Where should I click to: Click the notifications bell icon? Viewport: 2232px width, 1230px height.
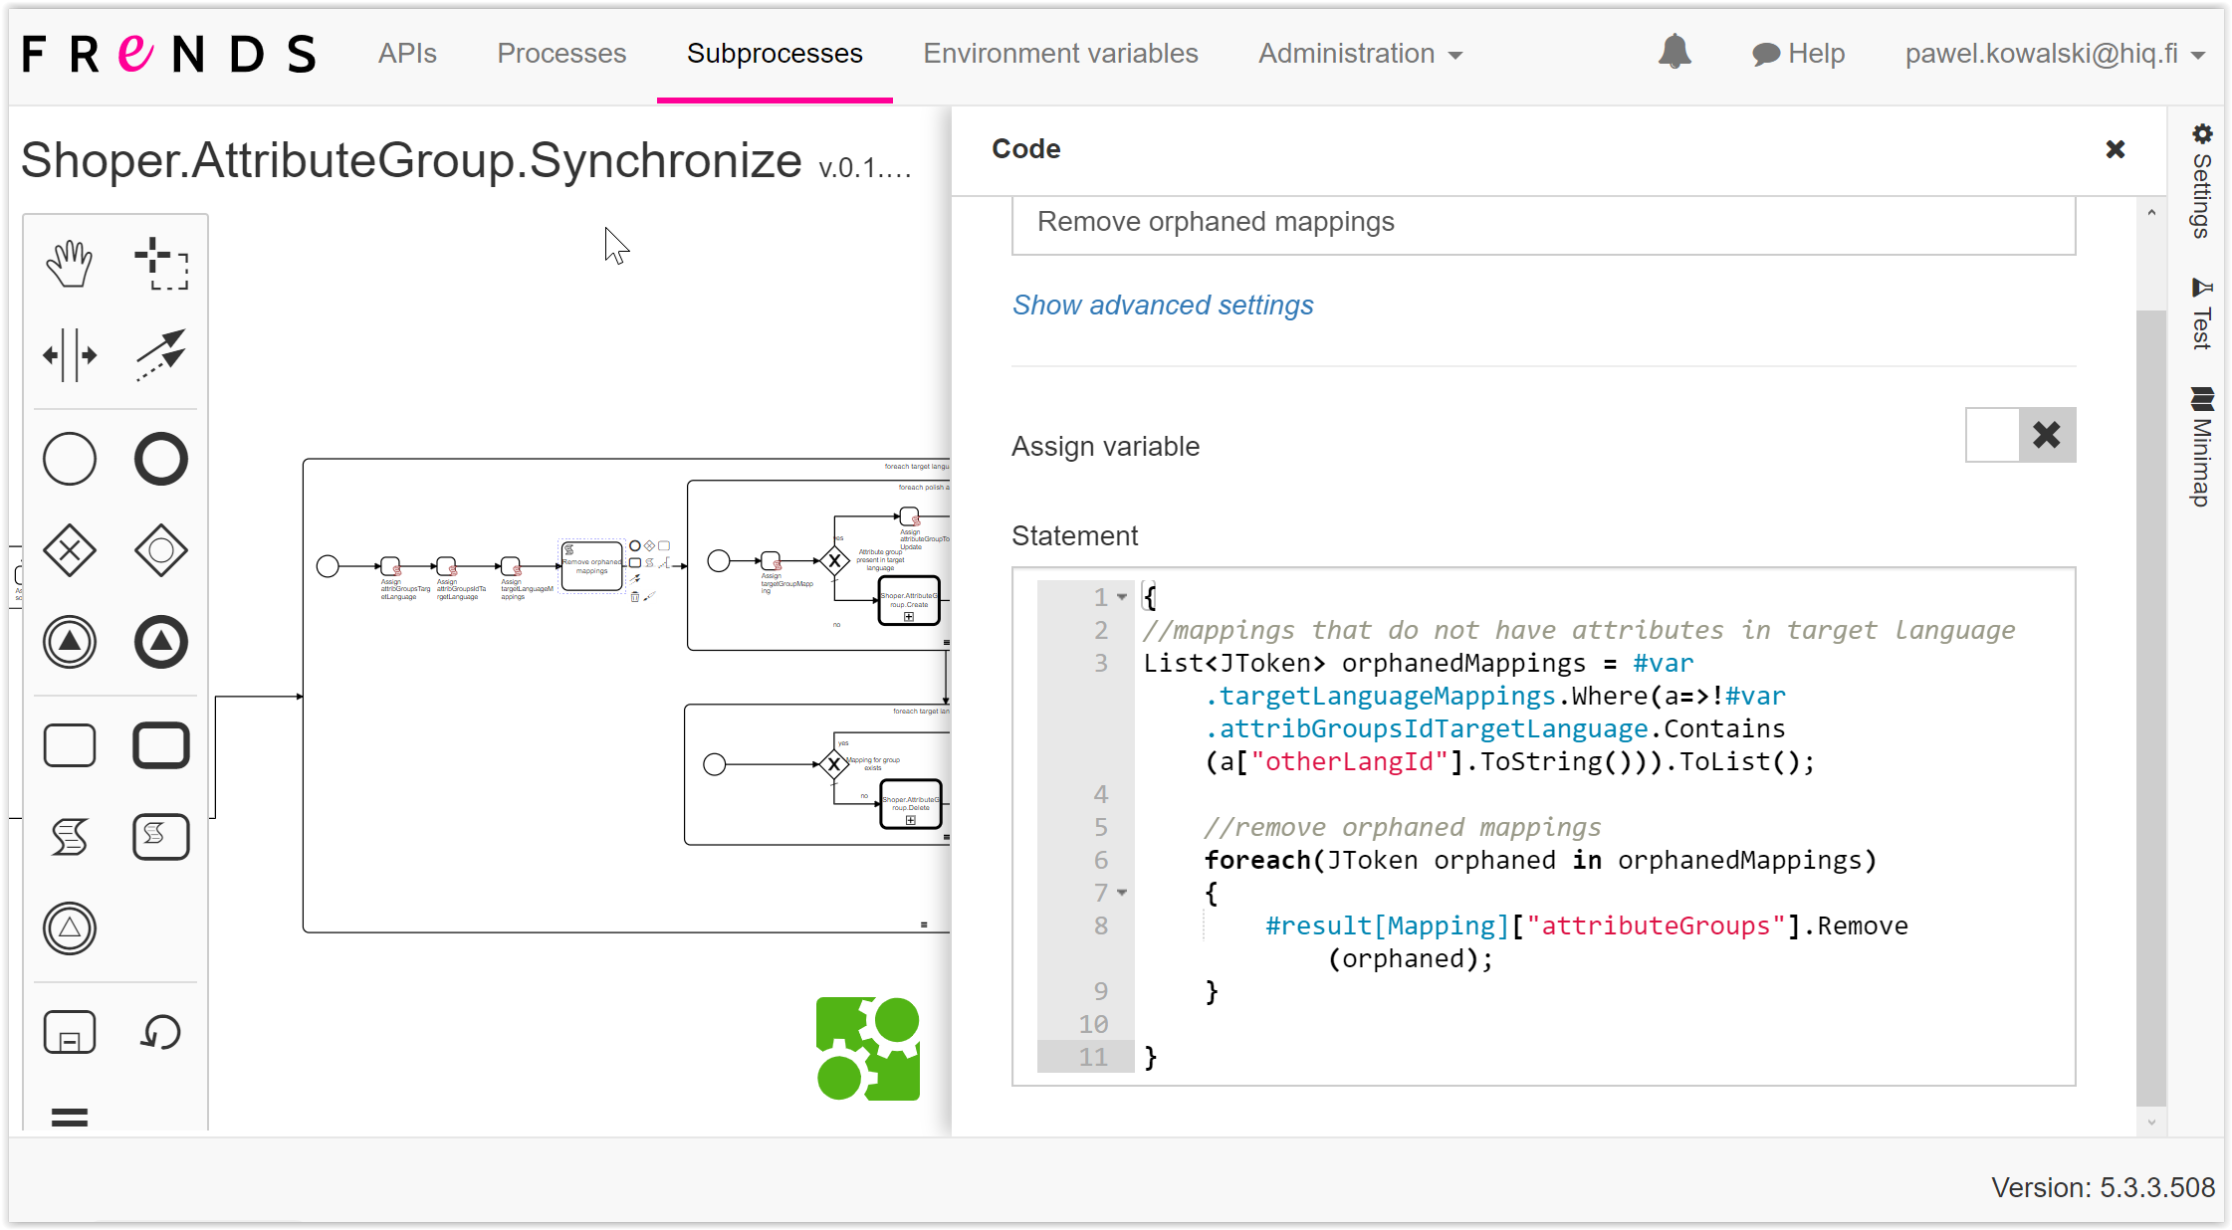point(1674,52)
